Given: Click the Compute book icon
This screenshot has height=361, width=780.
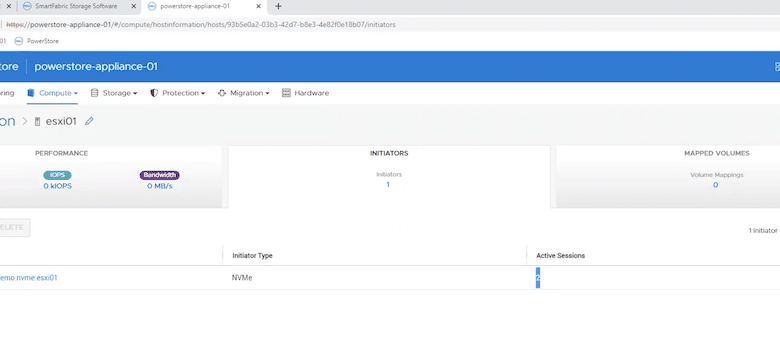Looking at the screenshot, I should 31,93.
